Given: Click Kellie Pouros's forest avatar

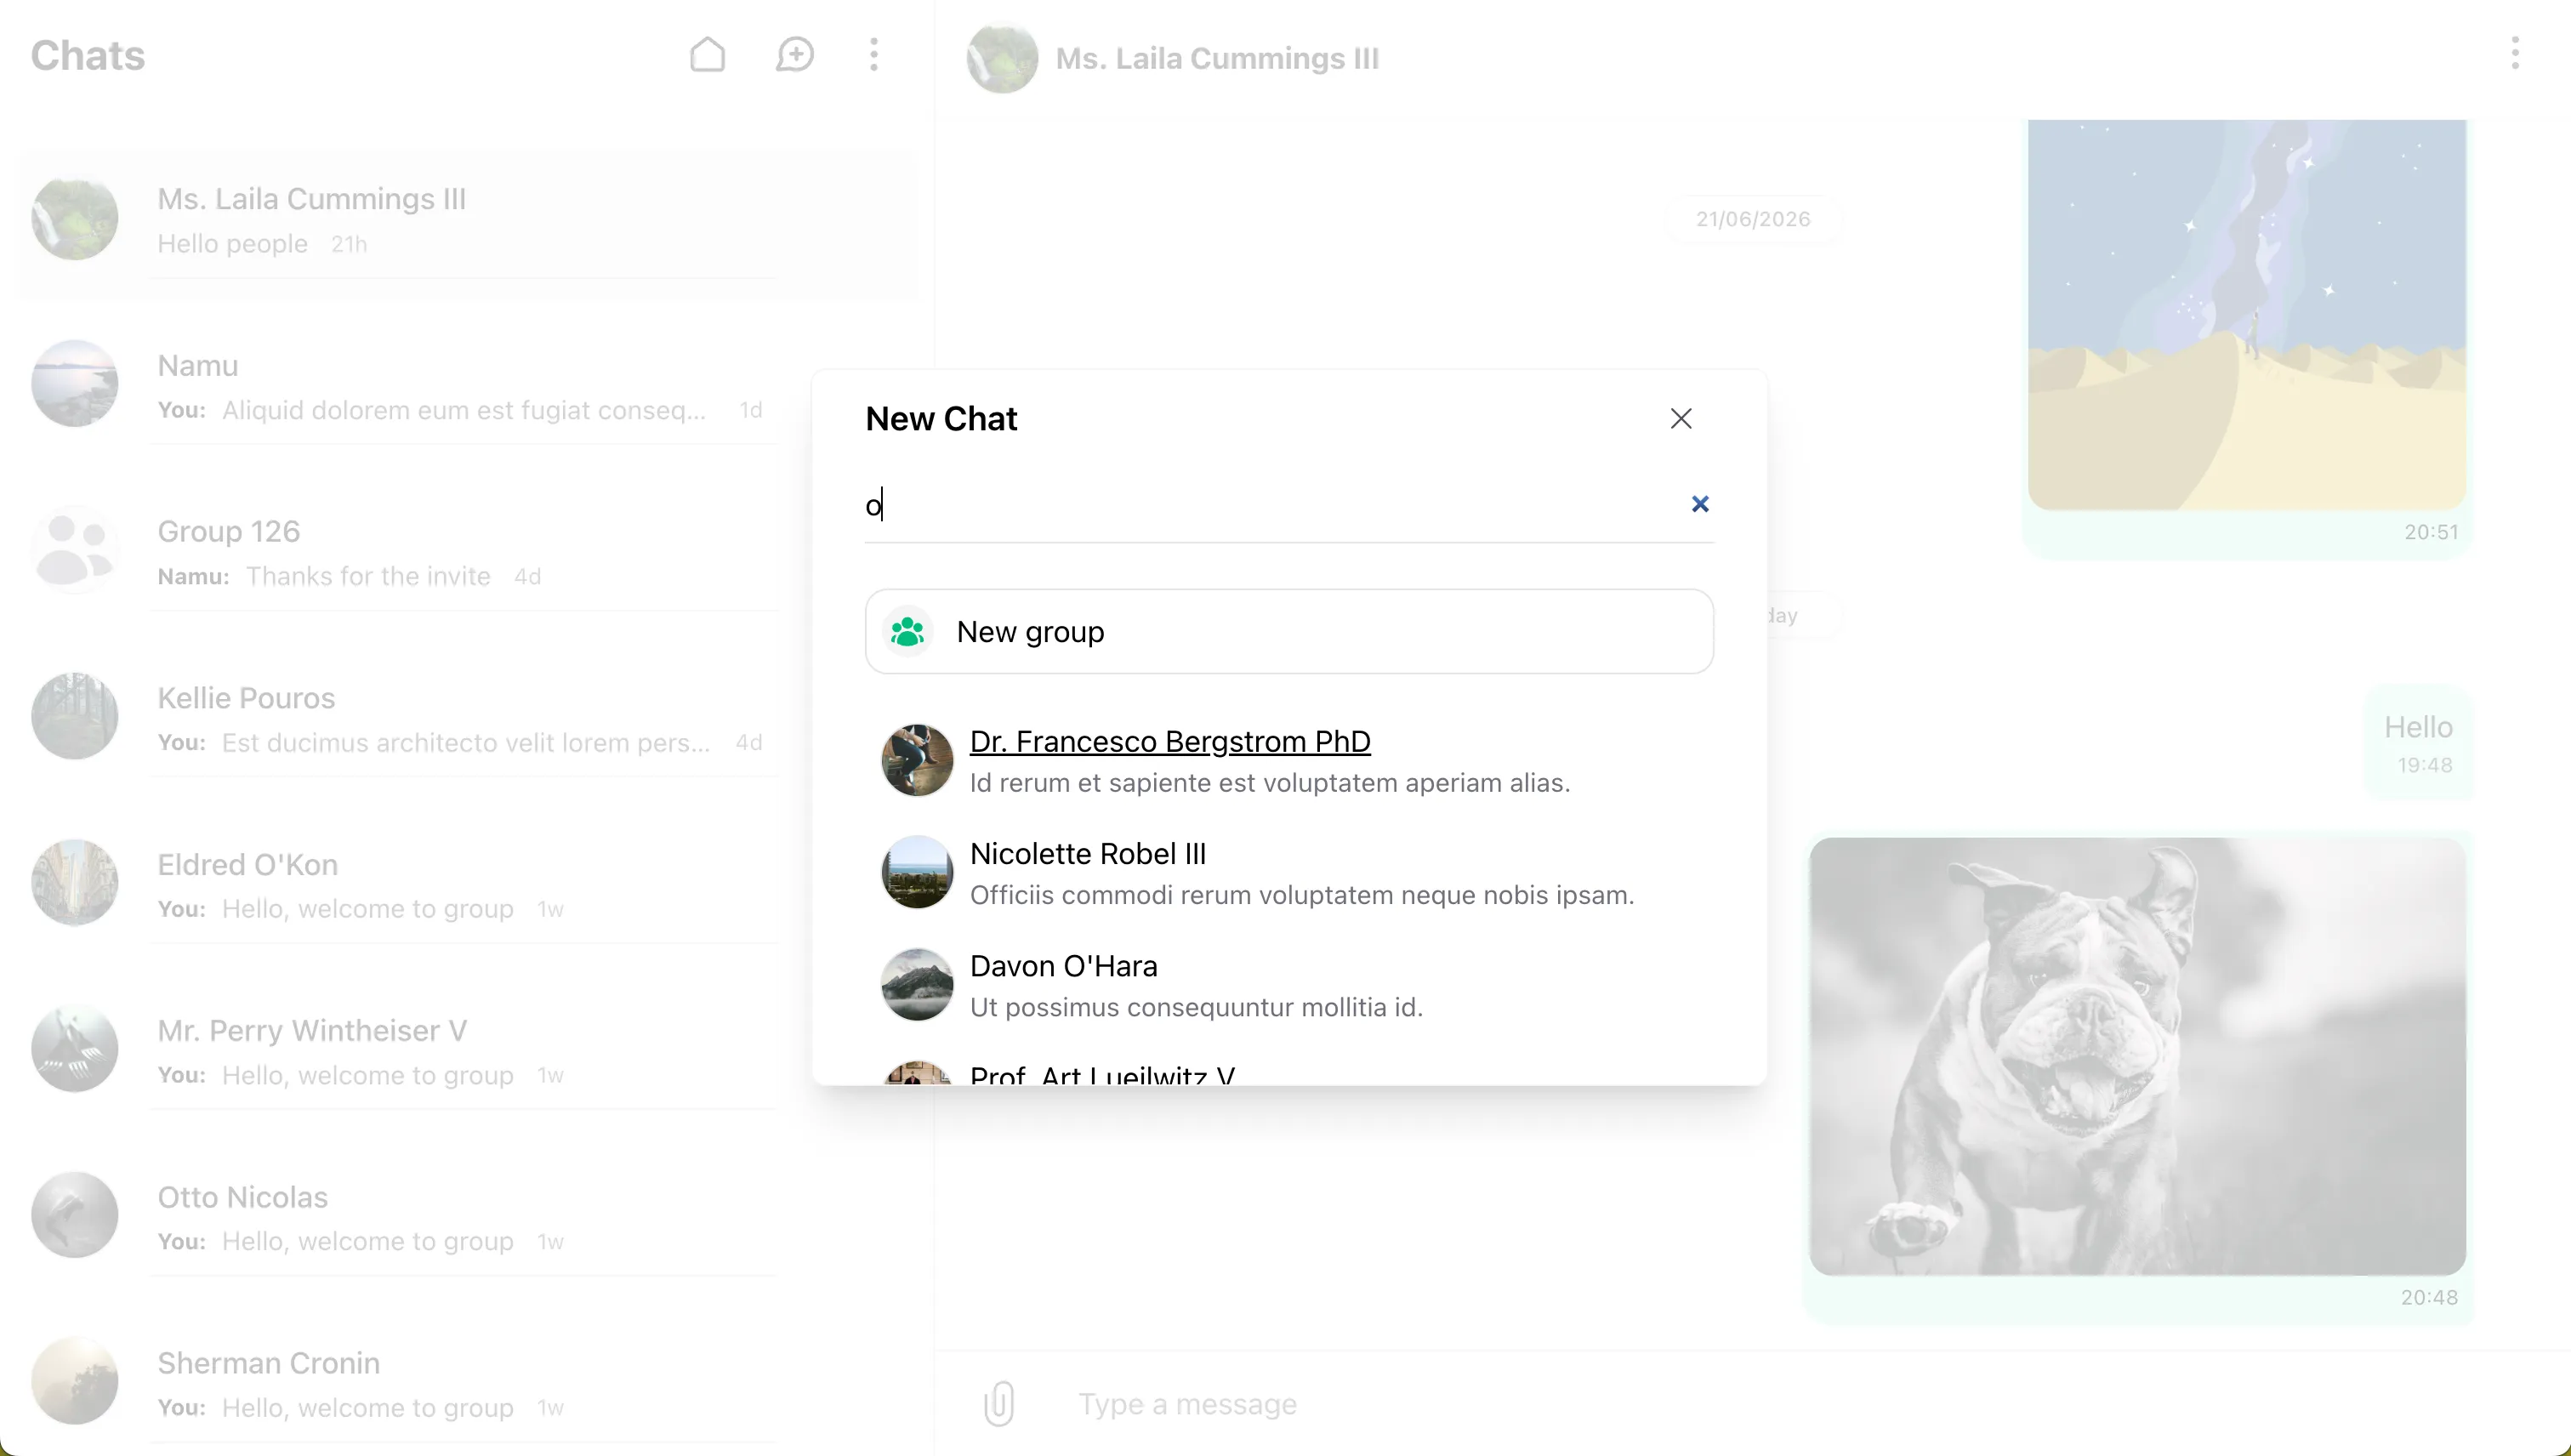Looking at the screenshot, I should click(x=75, y=716).
